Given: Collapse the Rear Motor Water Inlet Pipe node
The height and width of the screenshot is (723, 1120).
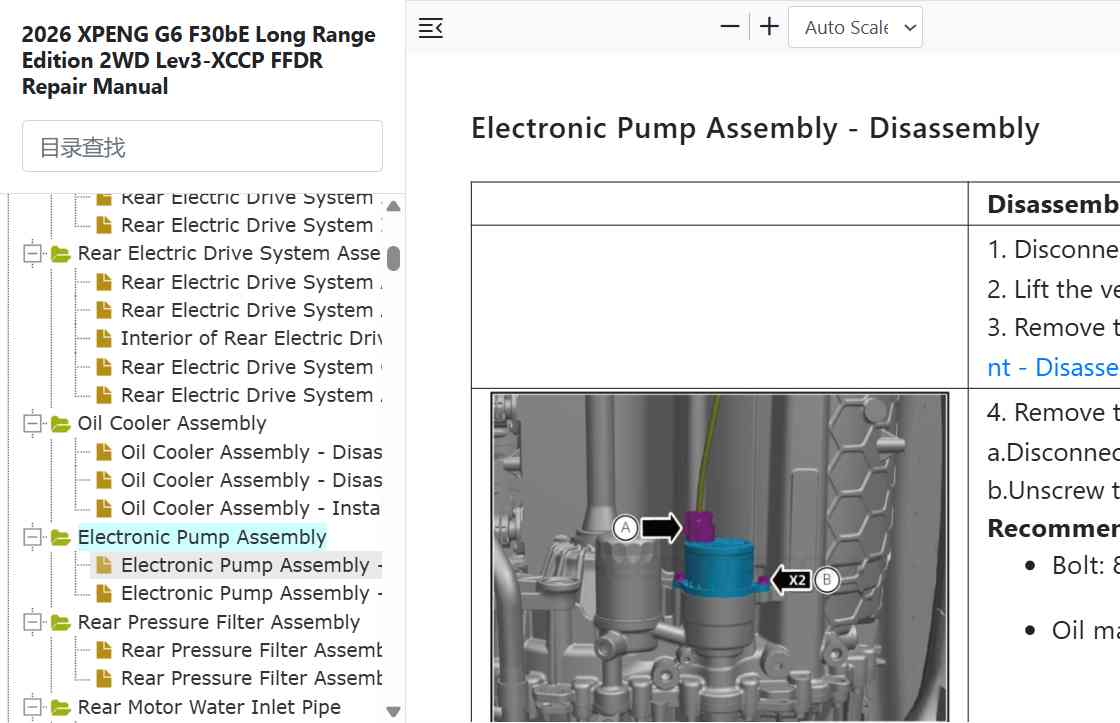Looking at the screenshot, I should tap(32, 707).
